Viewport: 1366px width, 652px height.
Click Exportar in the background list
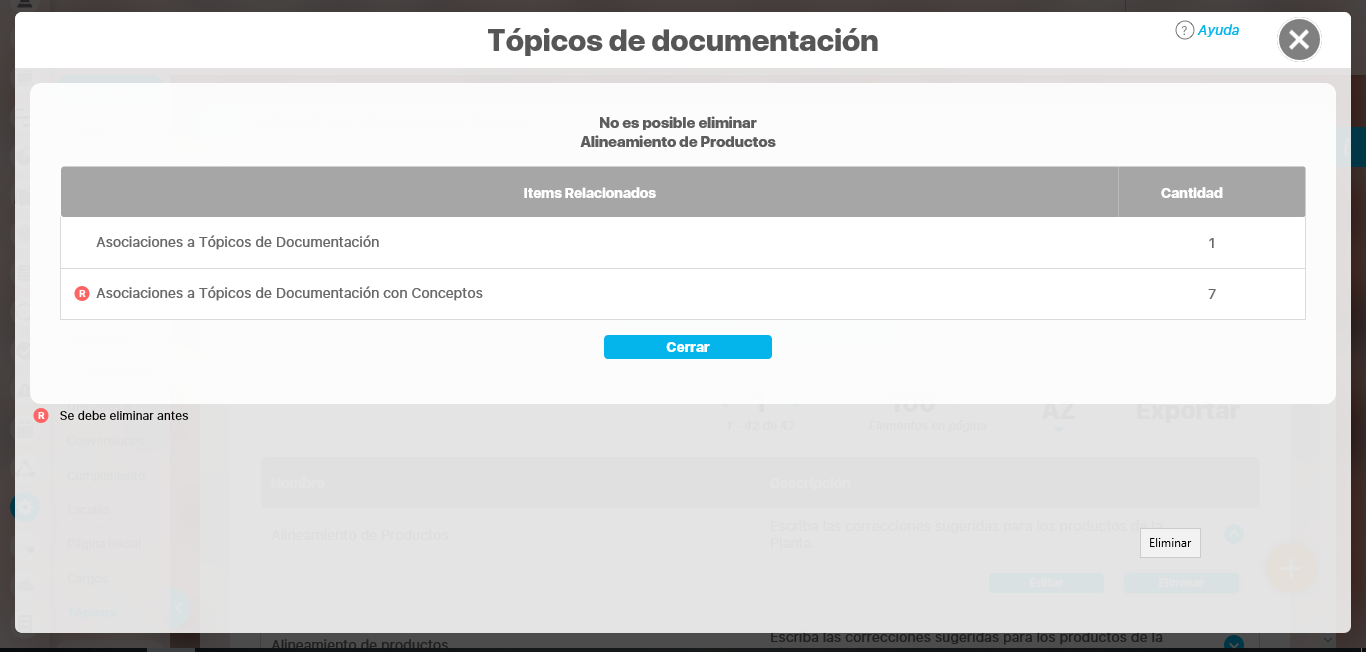click(x=1187, y=411)
